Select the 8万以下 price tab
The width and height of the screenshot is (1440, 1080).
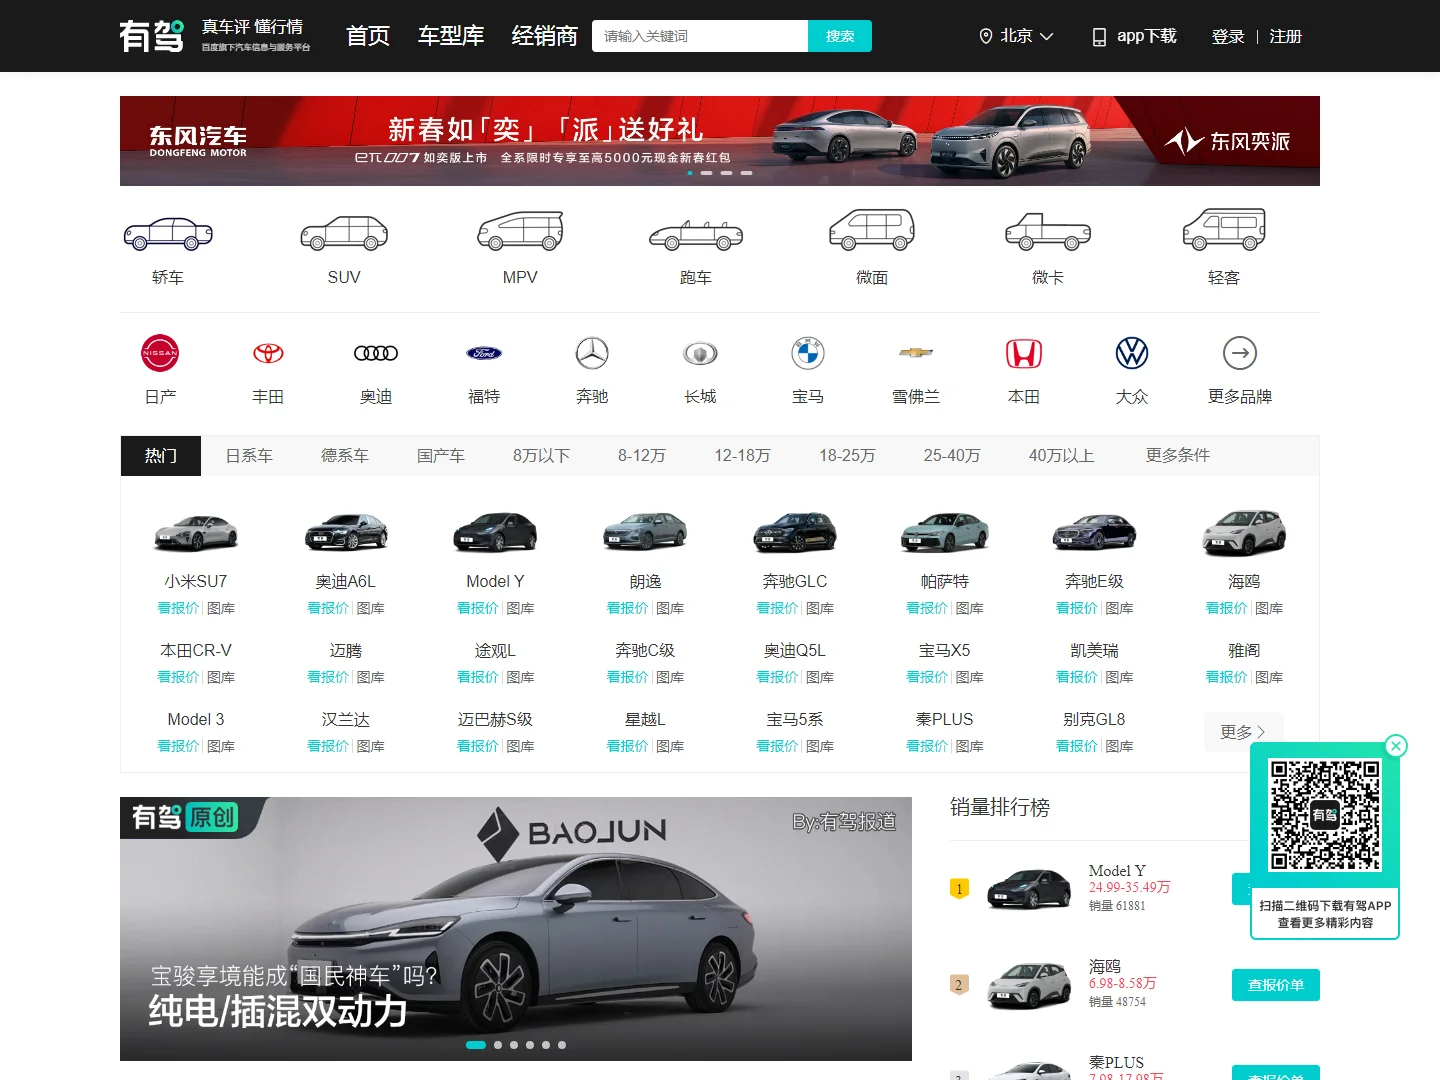pyautogui.click(x=541, y=456)
